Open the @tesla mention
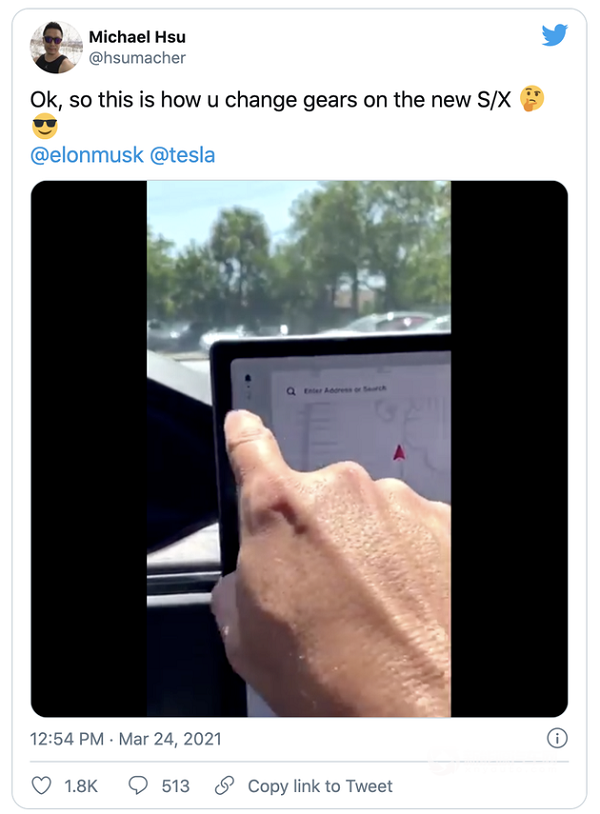 tap(182, 155)
